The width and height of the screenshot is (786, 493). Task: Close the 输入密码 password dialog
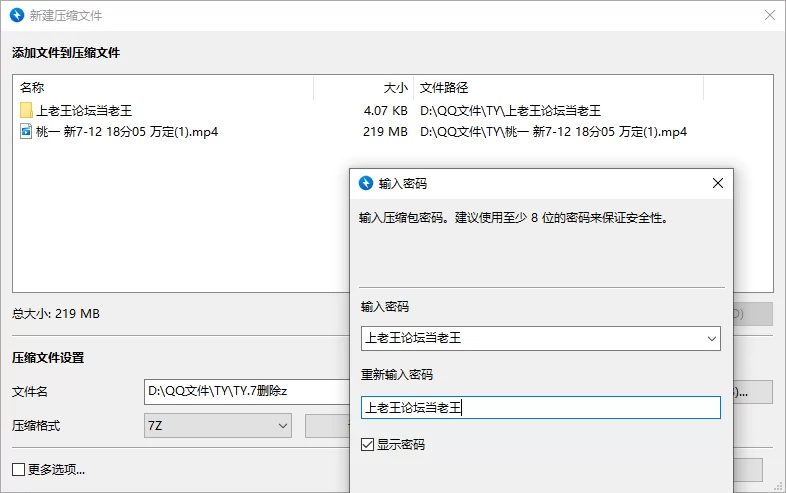718,183
